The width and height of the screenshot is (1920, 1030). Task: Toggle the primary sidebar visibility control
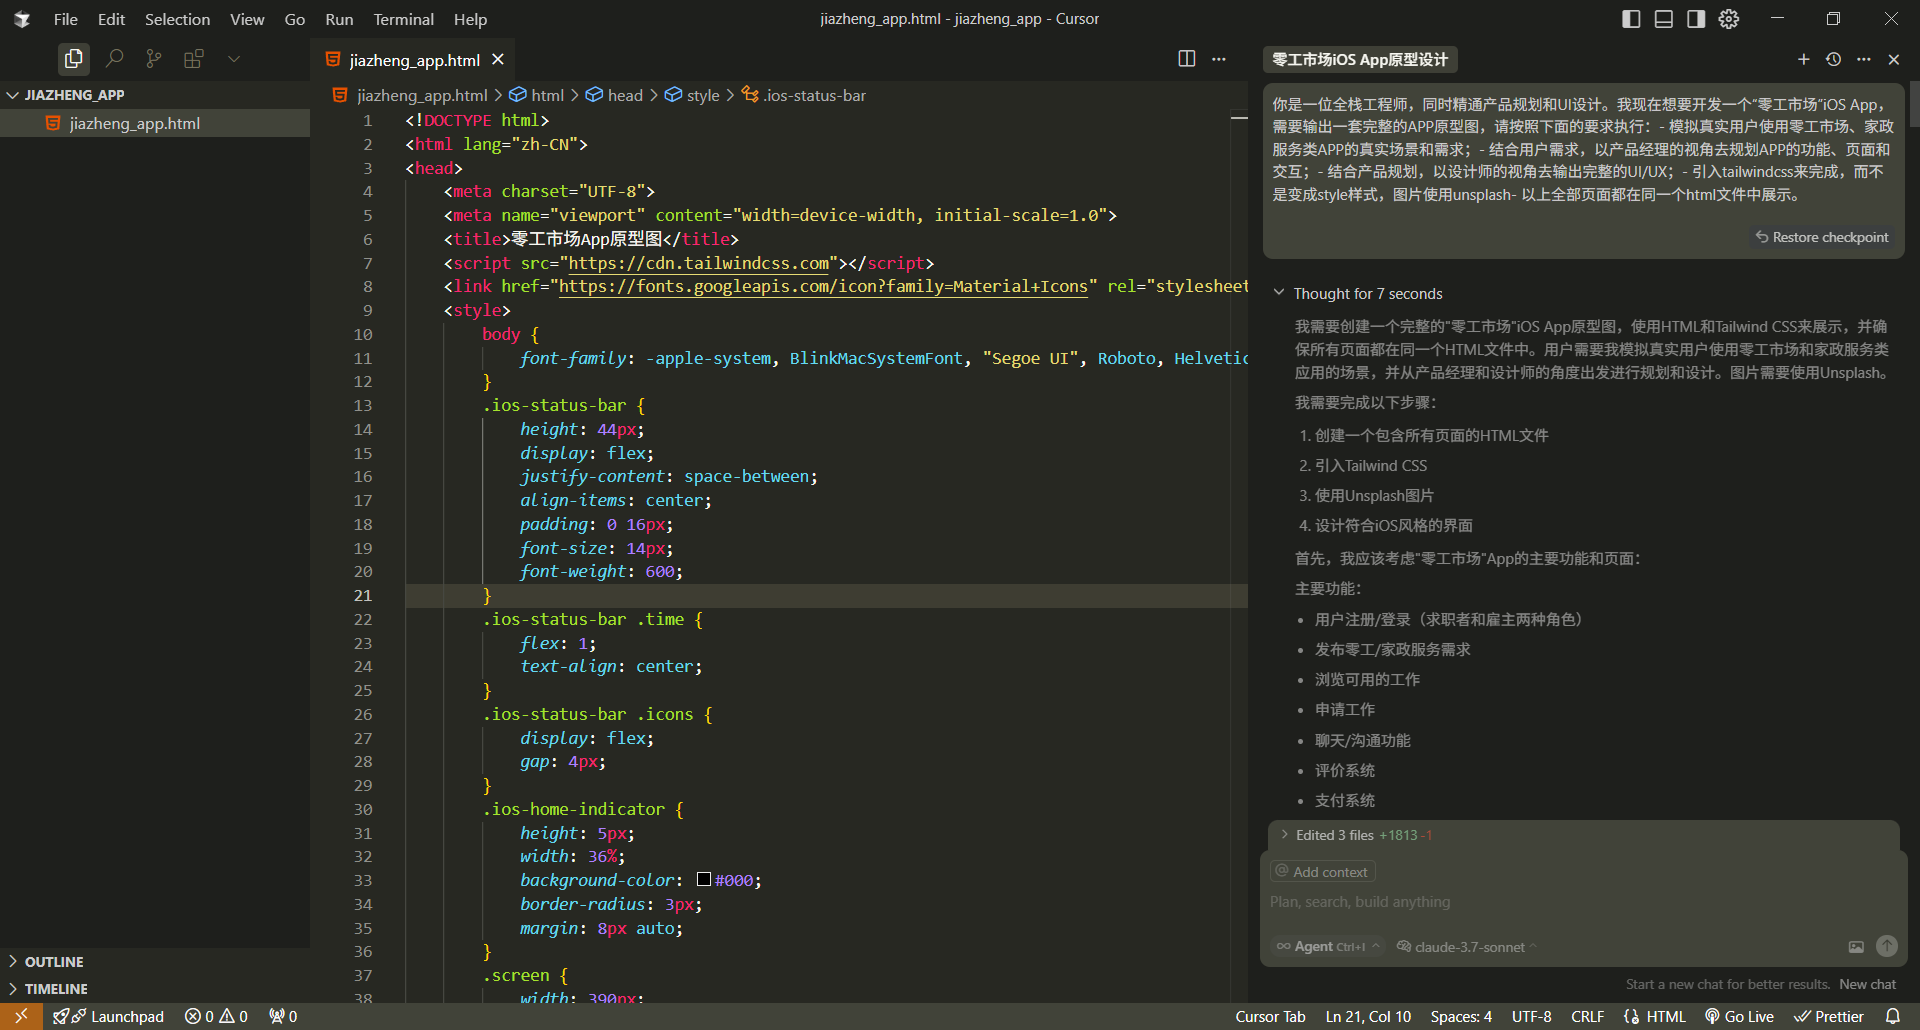pos(1630,18)
